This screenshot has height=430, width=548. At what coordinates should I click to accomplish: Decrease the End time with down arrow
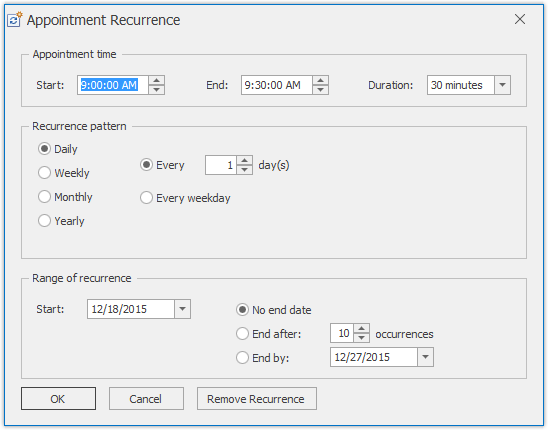[320, 89]
